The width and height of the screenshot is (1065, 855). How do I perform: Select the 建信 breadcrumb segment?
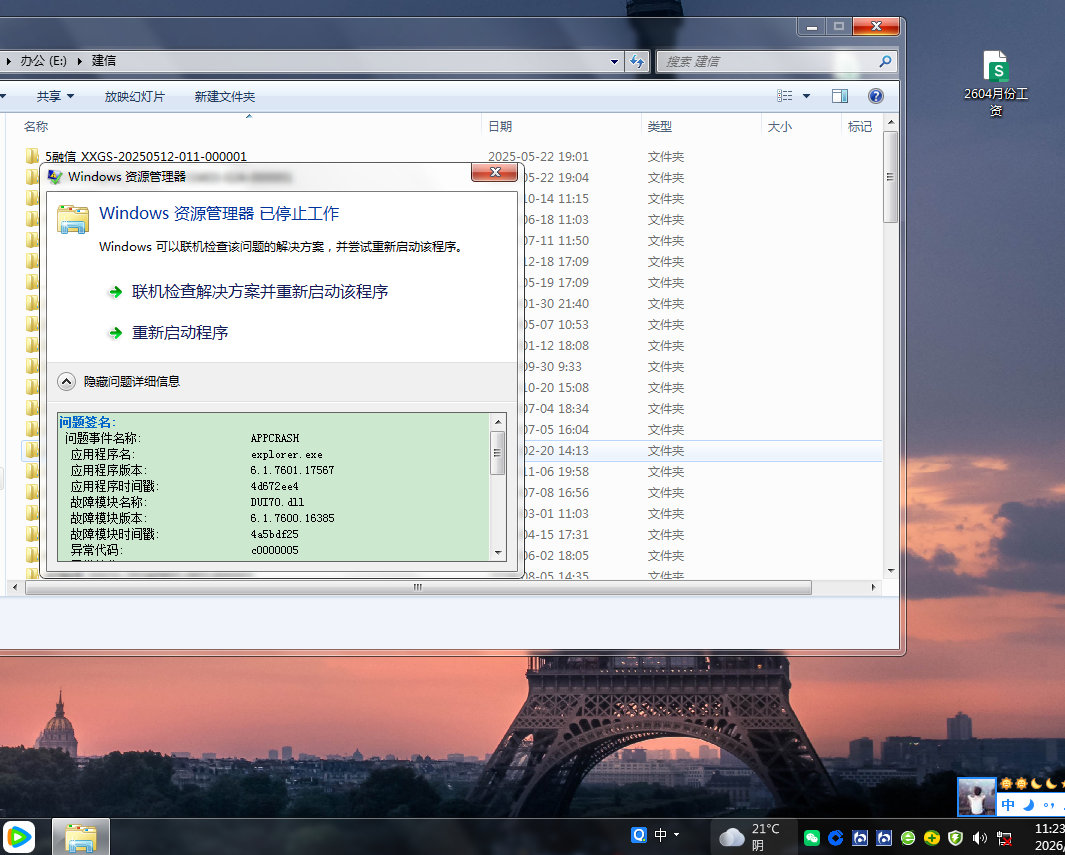click(104, 60)
